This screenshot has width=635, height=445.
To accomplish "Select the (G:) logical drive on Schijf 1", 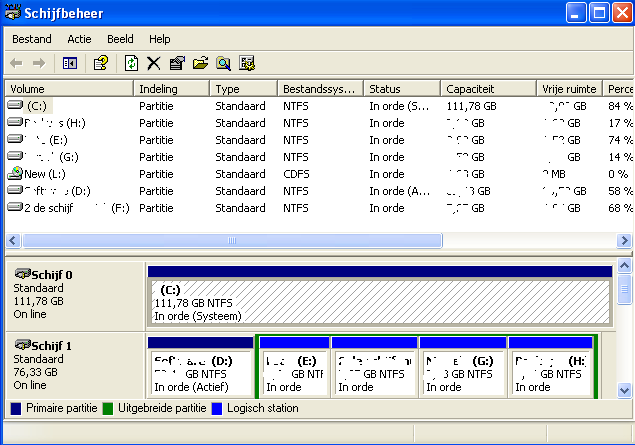I will pyautogui.click(x=463, y=367).
